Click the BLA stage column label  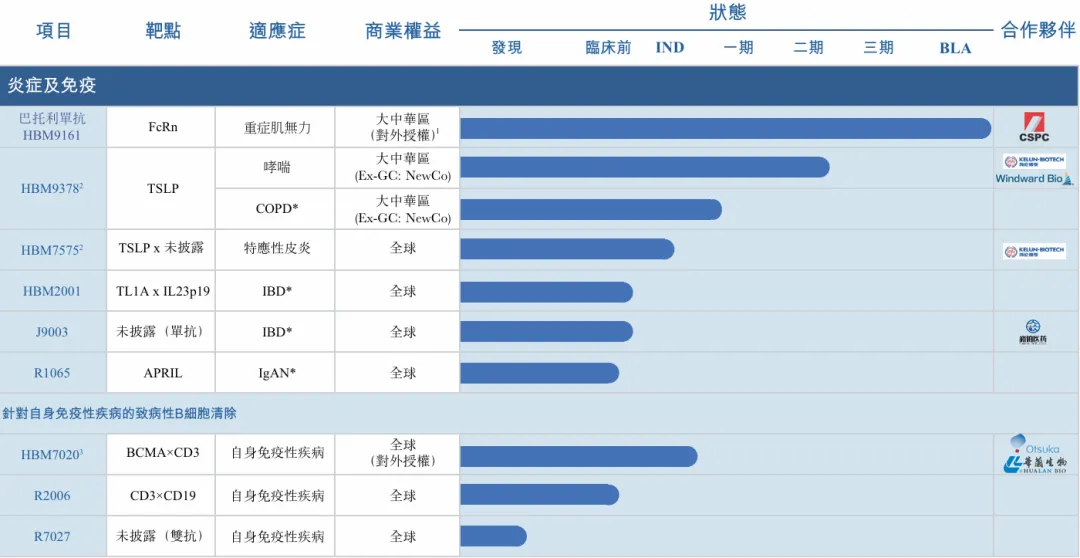955,48
